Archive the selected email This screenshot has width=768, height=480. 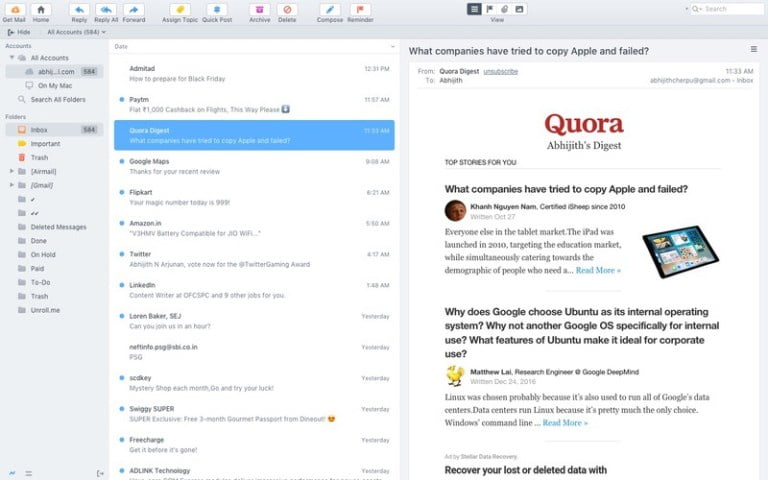pyautogui.click(x=260, y=9)
